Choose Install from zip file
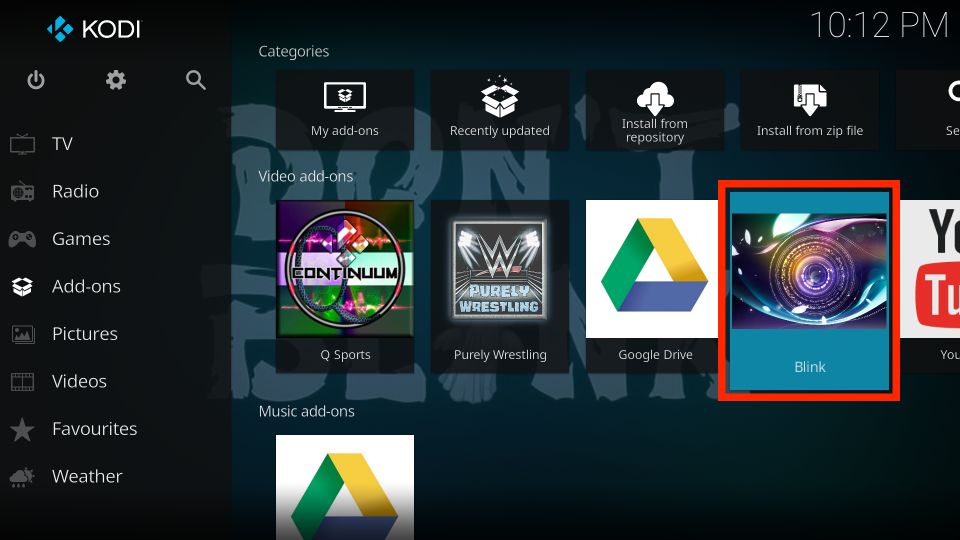This screenshot has width=960, height=540. (809, 110)
